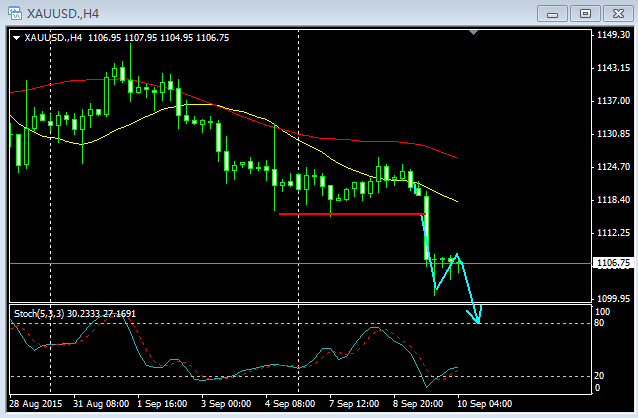Click the 1130.85 price scale value
Viewport: 638px width, 418px height.
tap(613, 134)
